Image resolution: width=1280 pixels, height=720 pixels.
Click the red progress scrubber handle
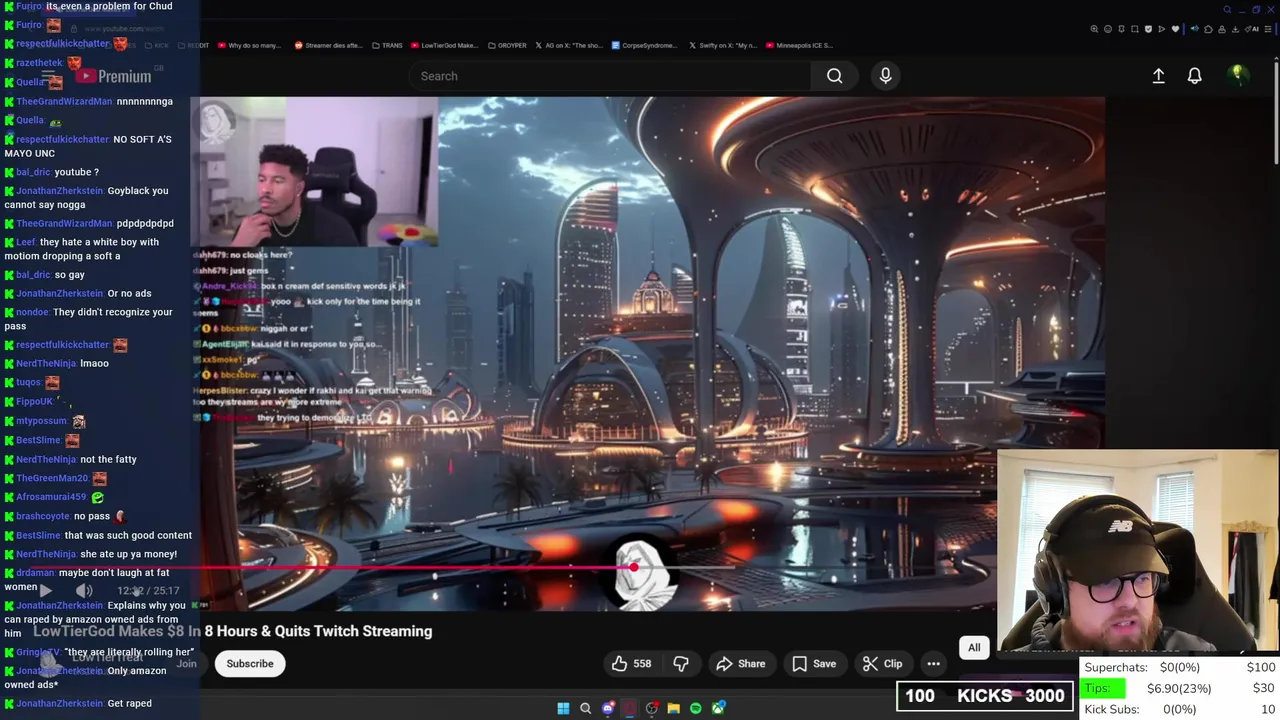tap(633, 567)
